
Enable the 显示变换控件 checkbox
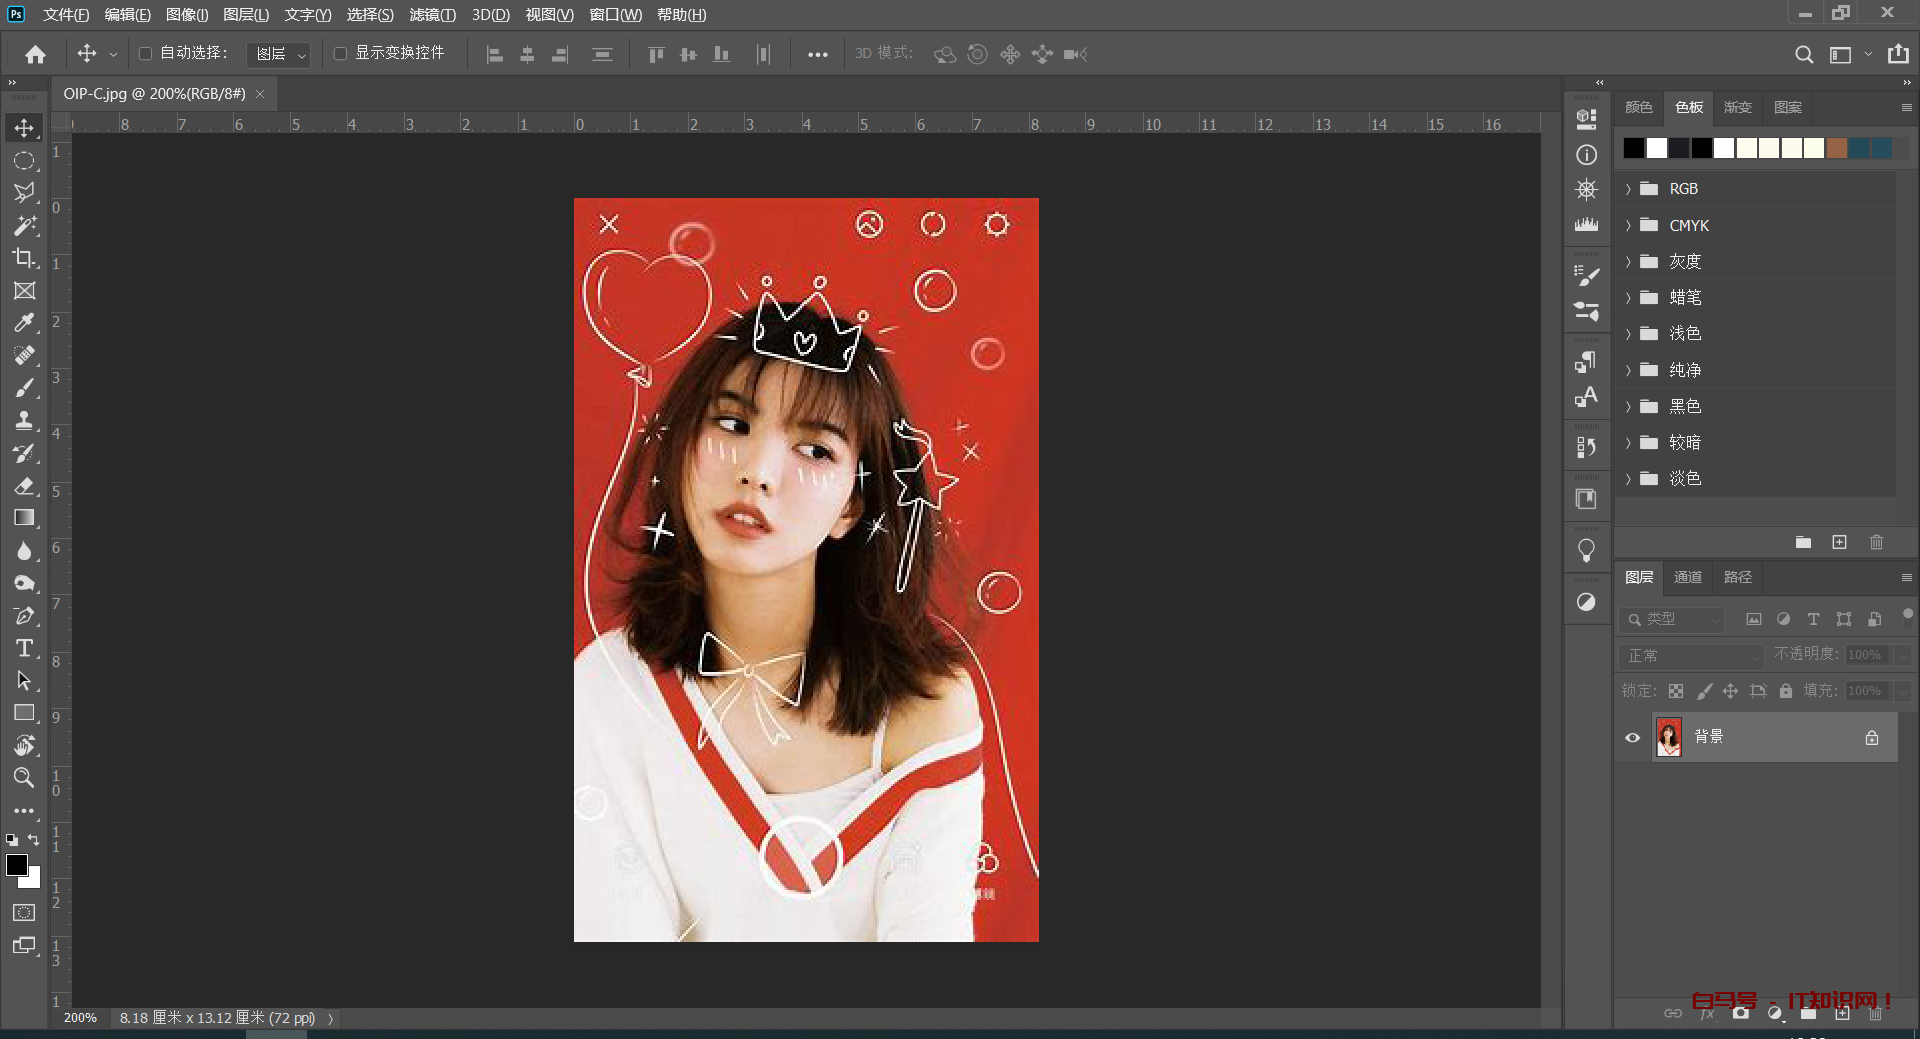click(x=340, y=54)
